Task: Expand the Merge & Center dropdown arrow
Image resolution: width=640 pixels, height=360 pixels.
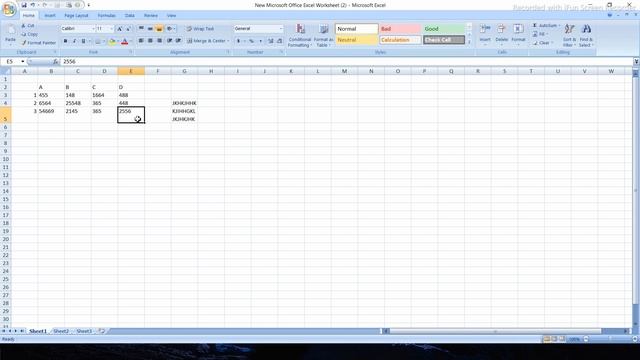Action: 228,41
